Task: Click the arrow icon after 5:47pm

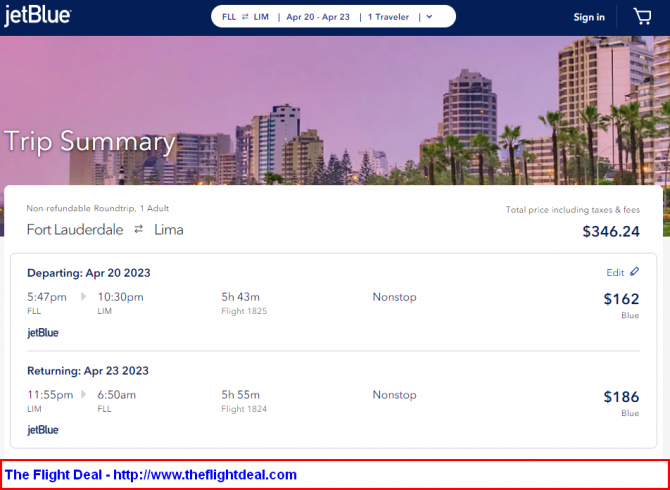Action: point(83,296)
